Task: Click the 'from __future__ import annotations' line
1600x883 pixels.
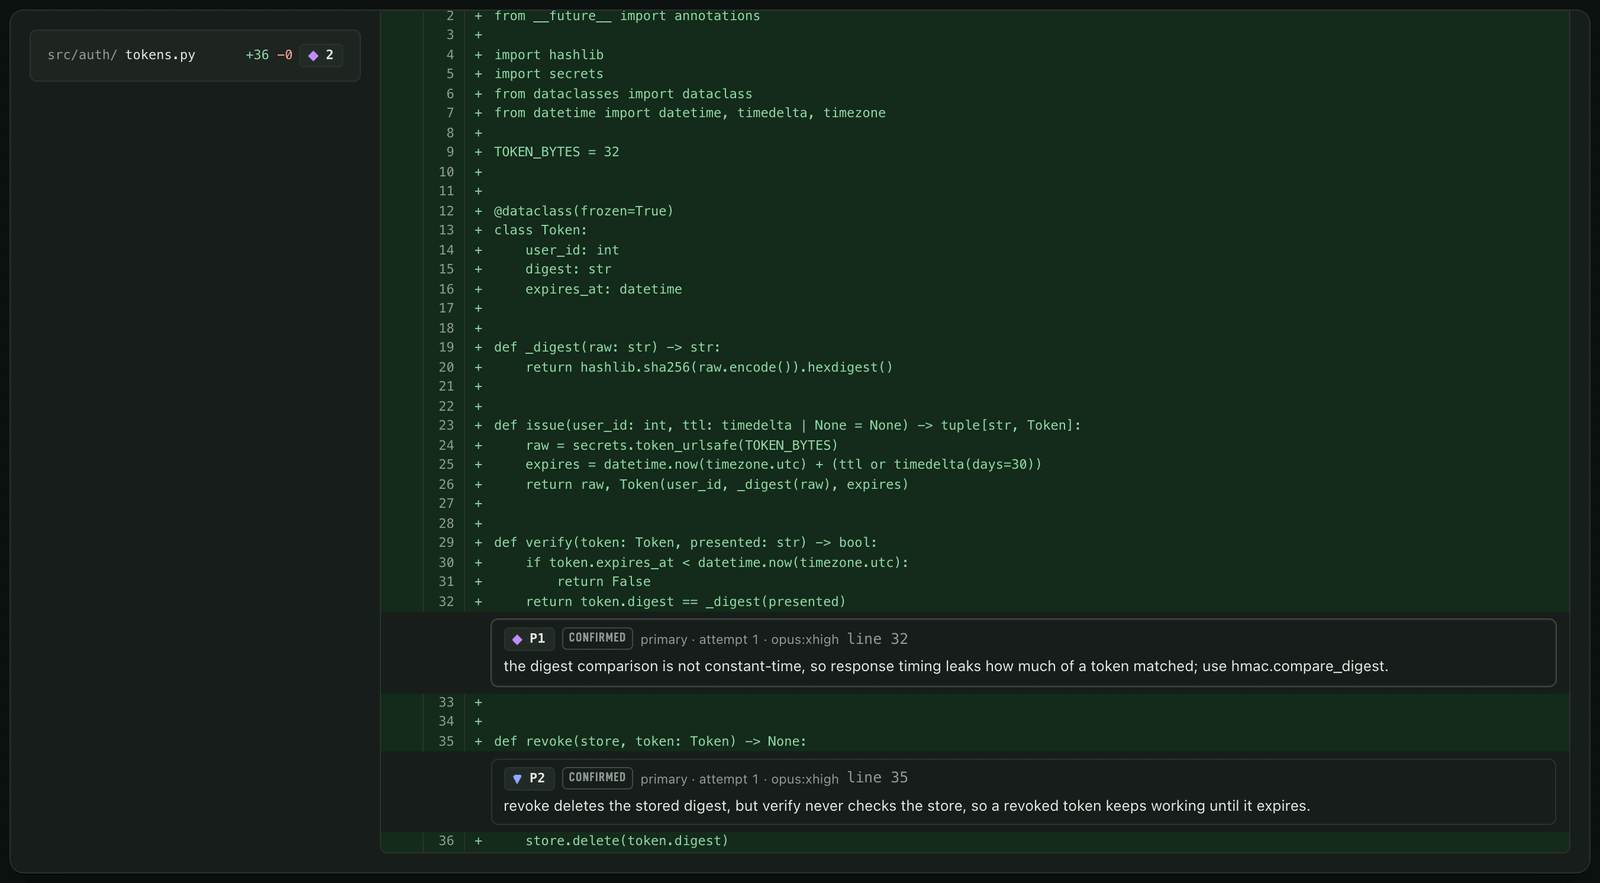Action: 627,16
